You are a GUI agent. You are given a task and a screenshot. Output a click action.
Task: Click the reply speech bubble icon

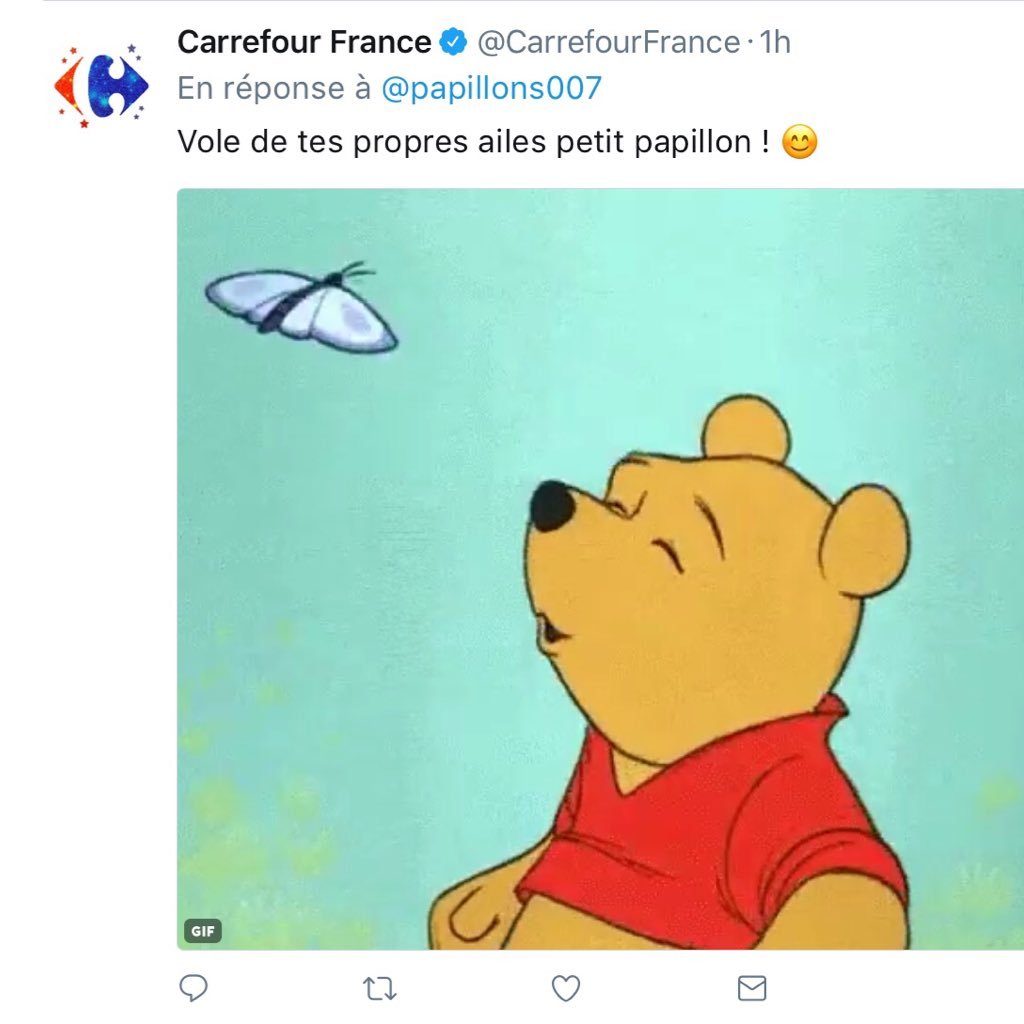click(x=193, y=988)
